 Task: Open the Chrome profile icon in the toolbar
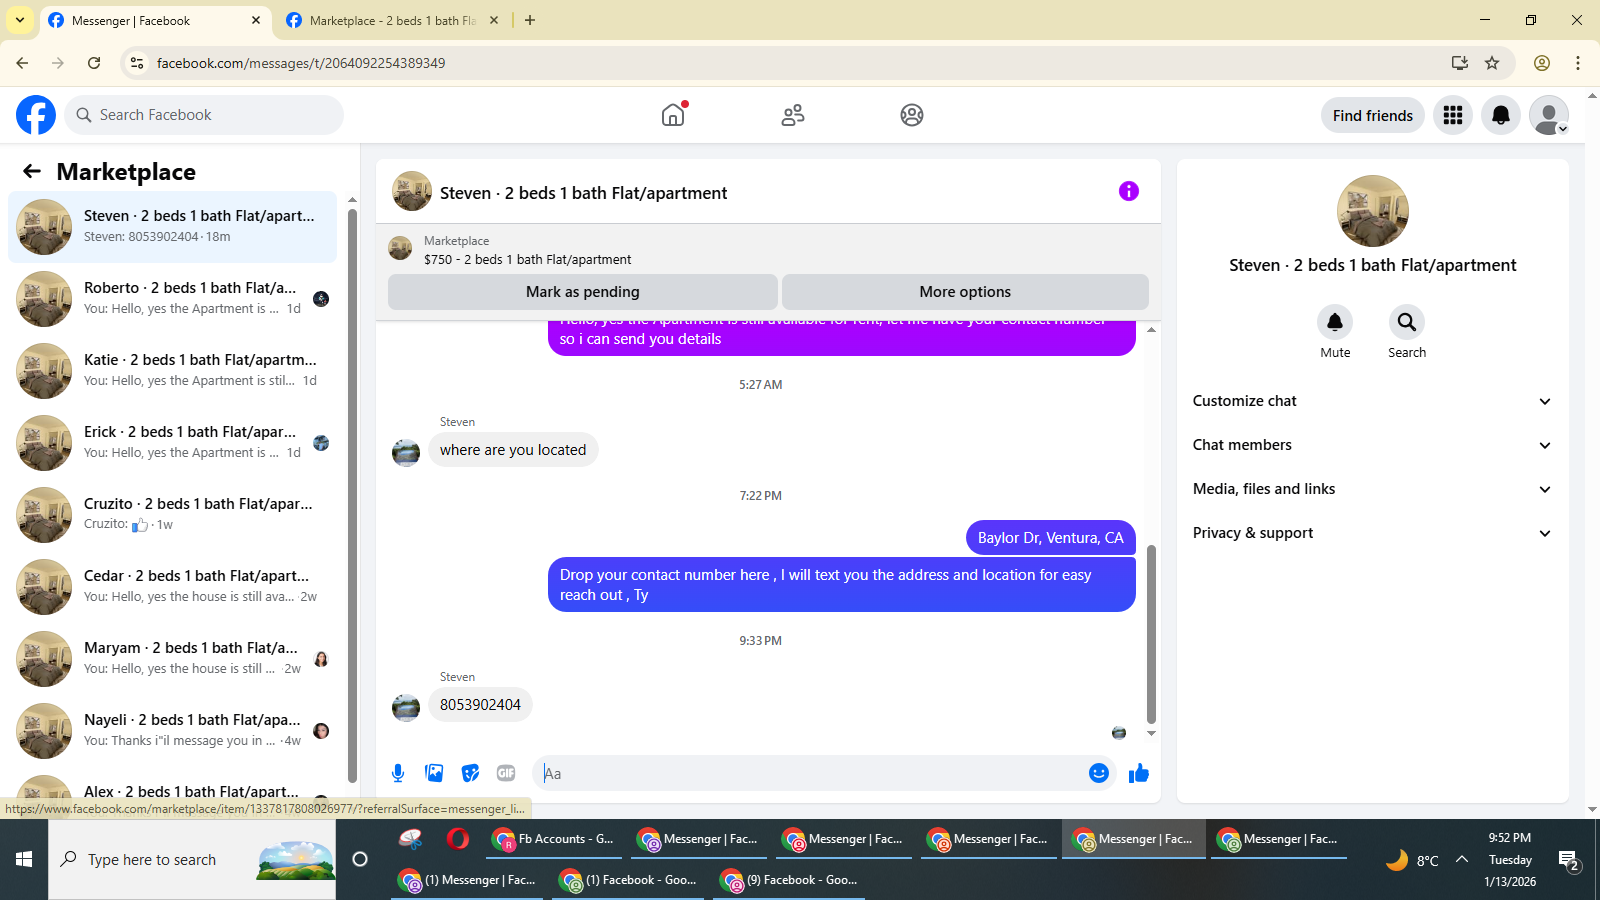1542,63
